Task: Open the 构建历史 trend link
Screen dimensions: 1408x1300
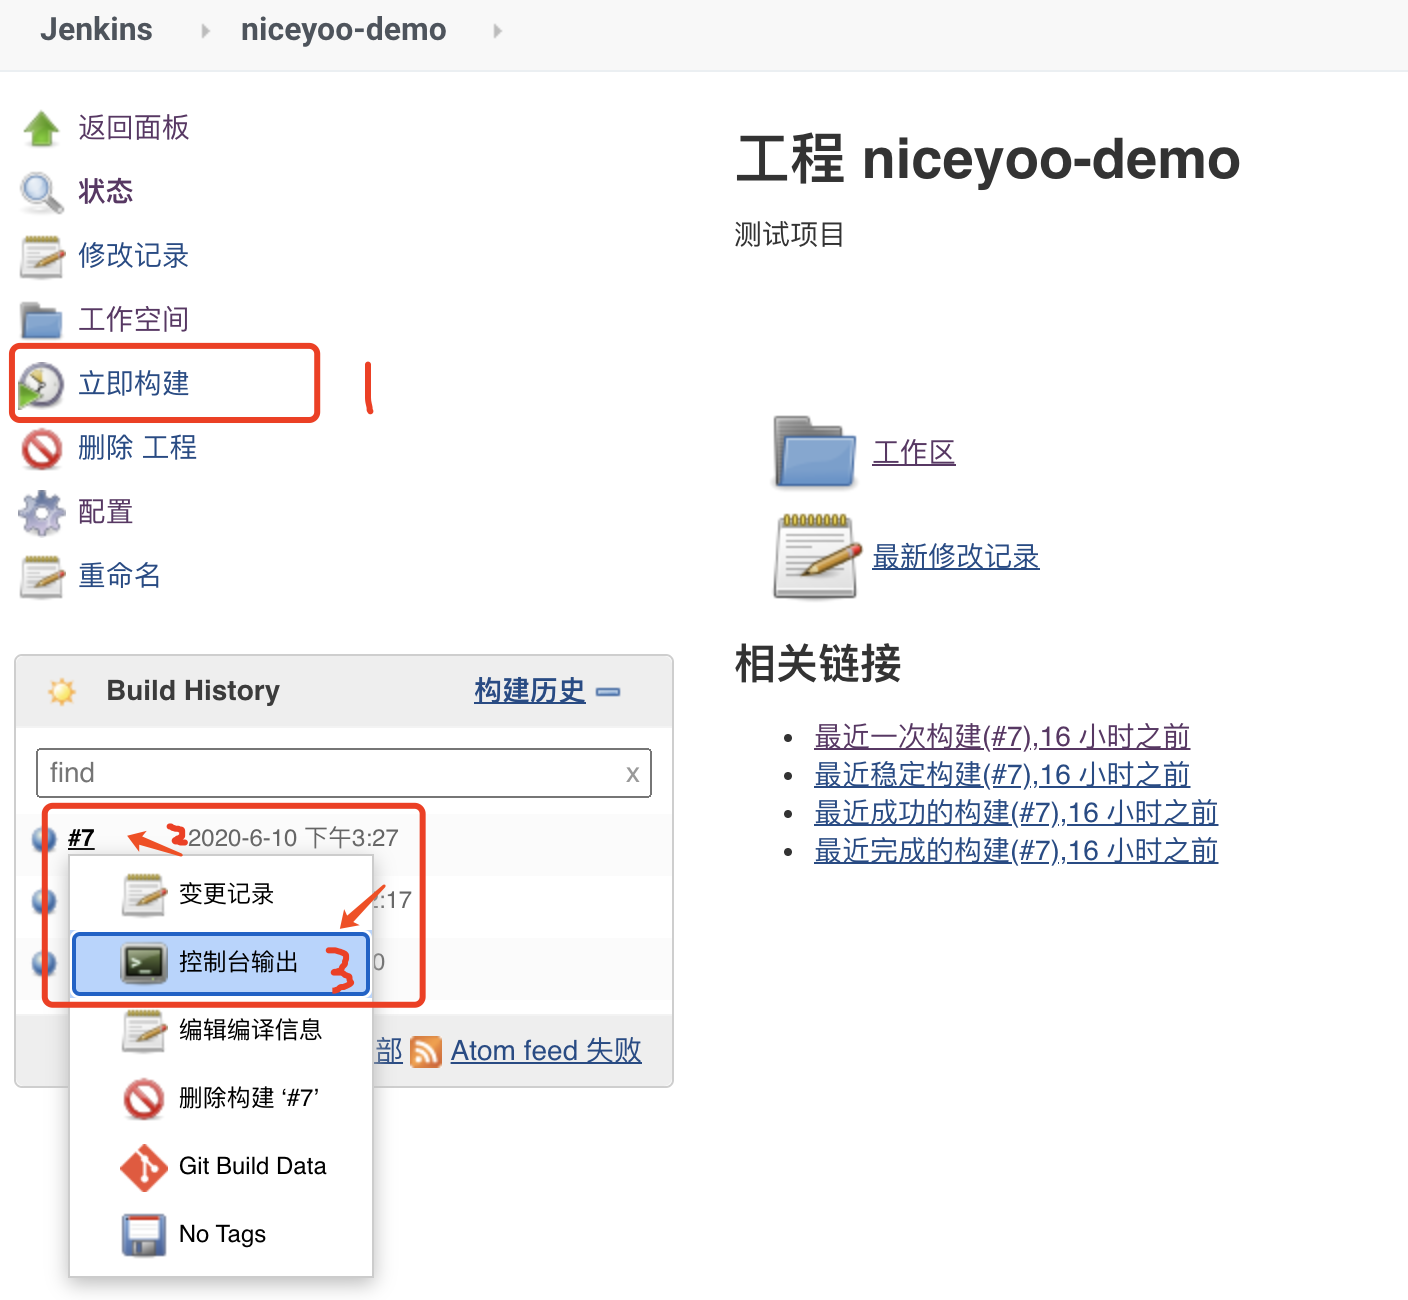Action: 530,691
